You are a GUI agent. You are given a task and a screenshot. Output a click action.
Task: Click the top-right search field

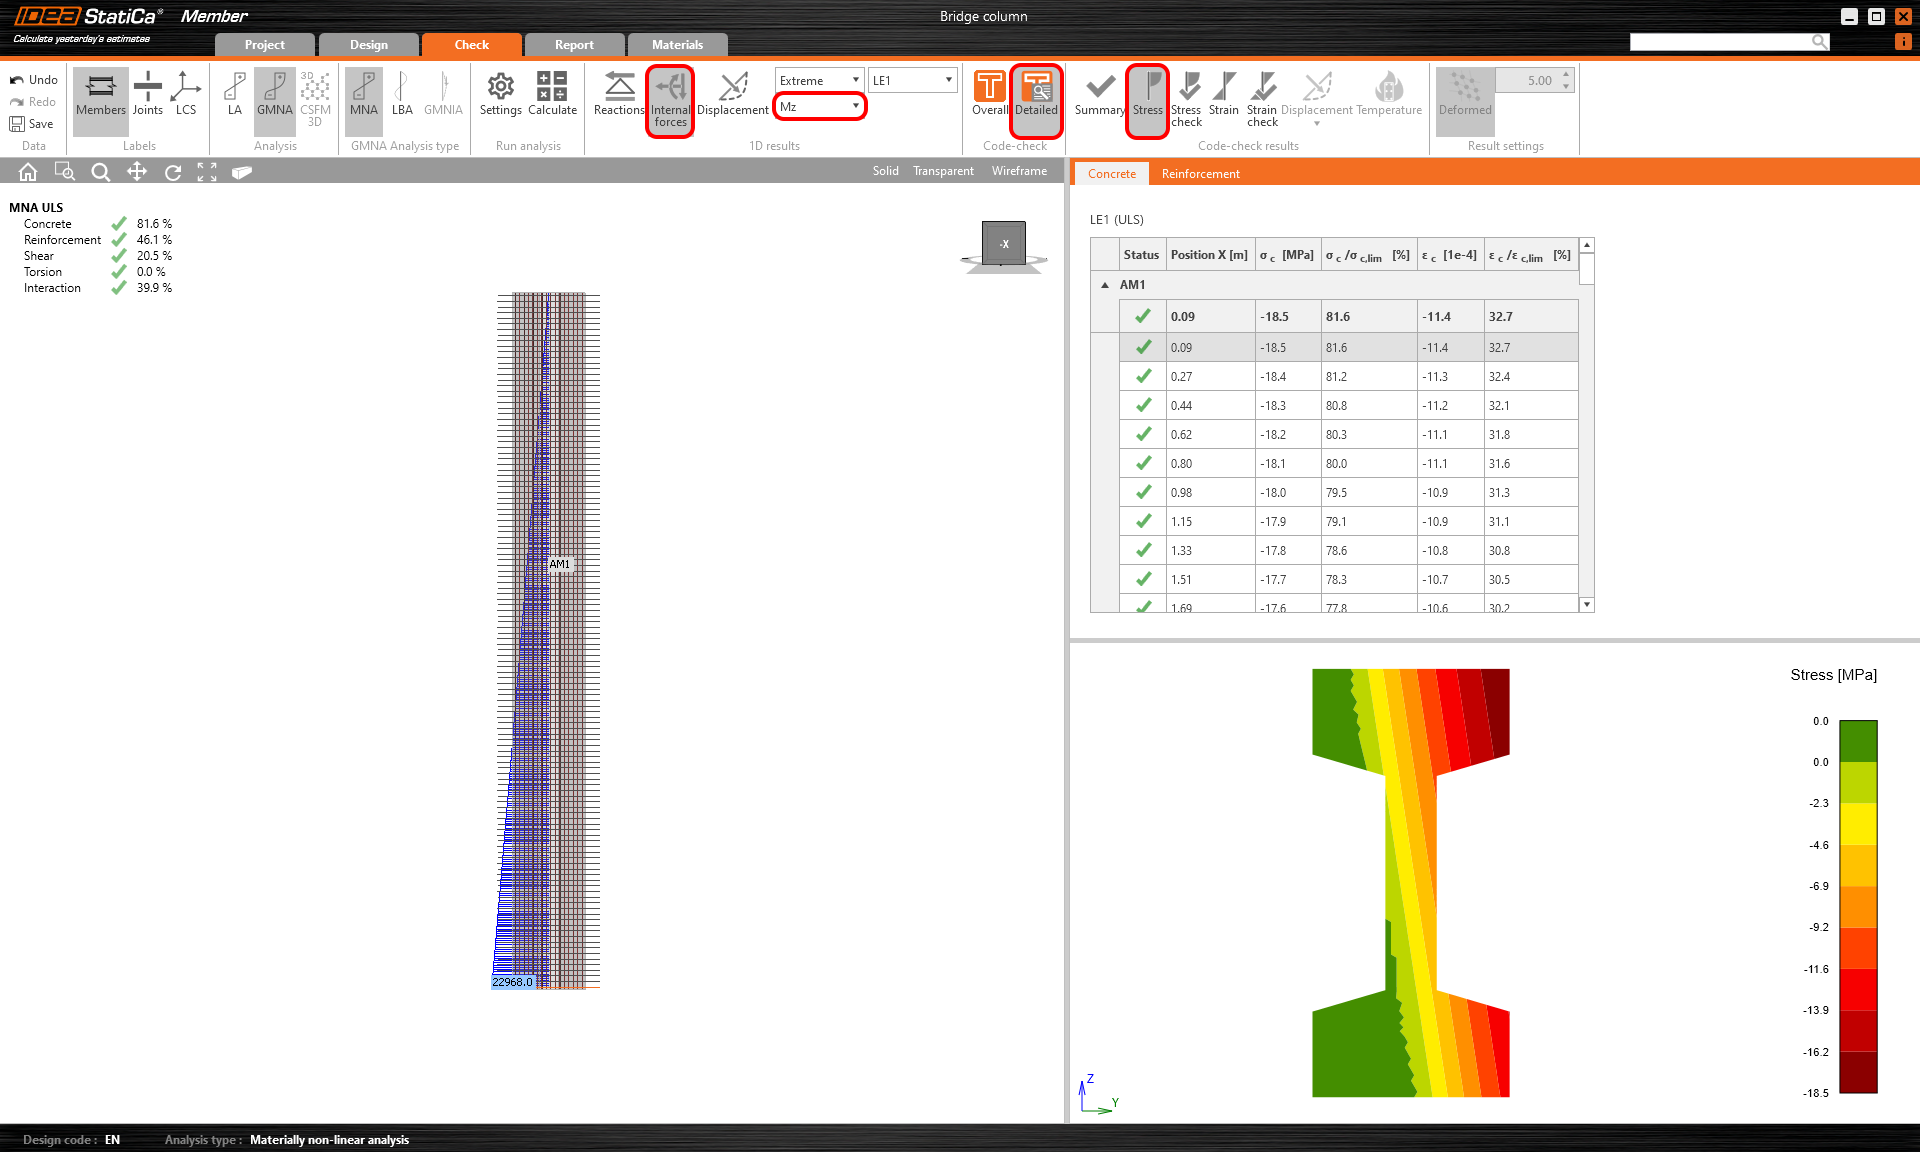coord(1722,41)
